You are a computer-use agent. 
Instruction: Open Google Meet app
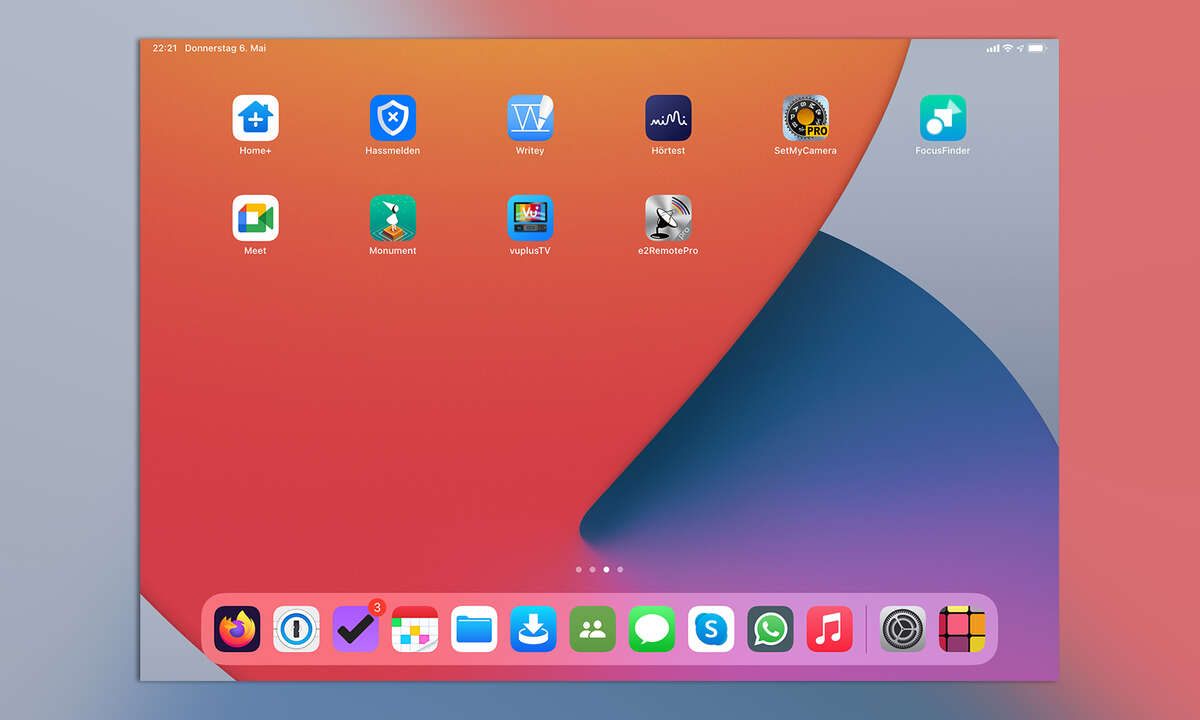[x=255, y=218]
